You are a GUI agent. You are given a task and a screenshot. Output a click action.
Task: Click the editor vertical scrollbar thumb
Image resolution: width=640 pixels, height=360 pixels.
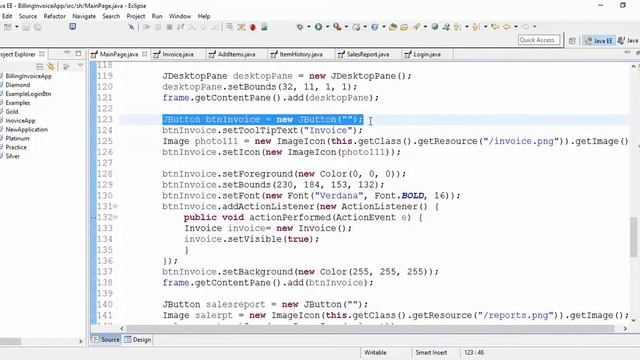[633, 237]
